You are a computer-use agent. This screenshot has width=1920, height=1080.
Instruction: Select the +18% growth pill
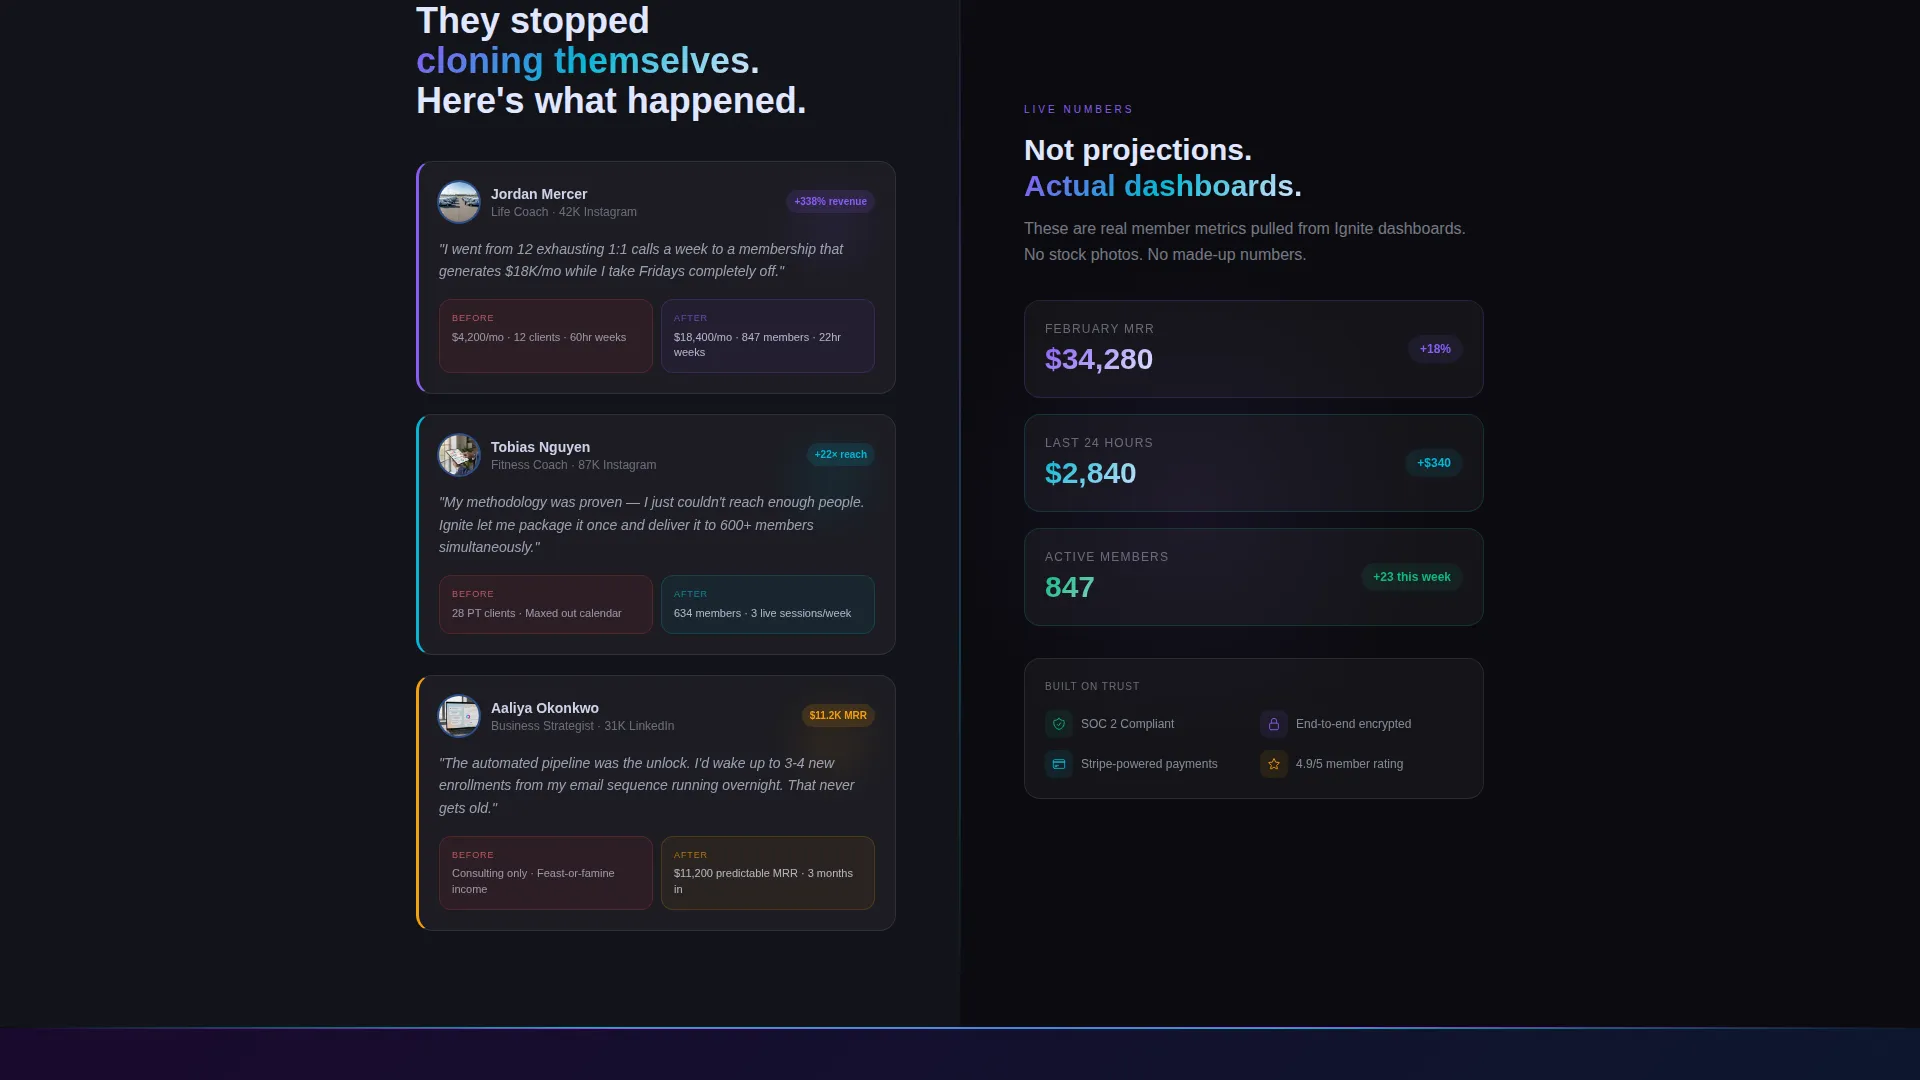(1435, 349)
